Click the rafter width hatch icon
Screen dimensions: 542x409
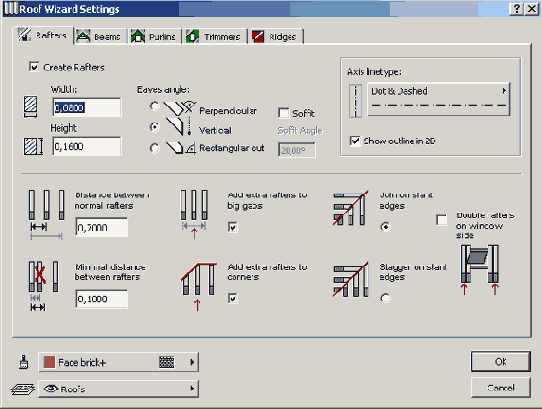pos(30,107)
